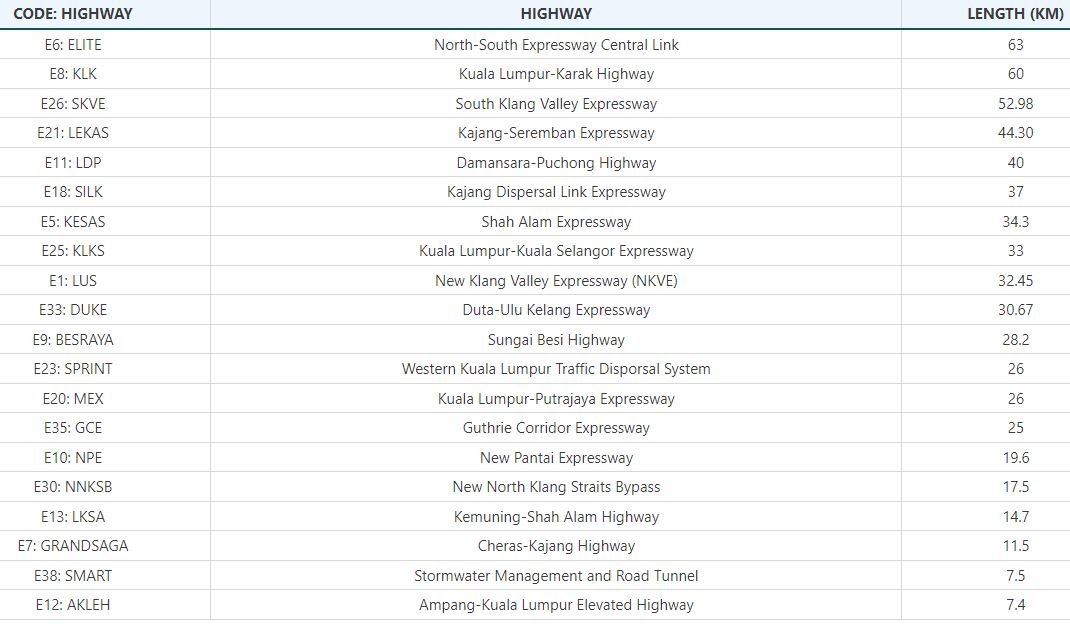The width and height of the screenshot is (1070, 632).
Task: Click the 40 length value
Action: pos(1015,162)
